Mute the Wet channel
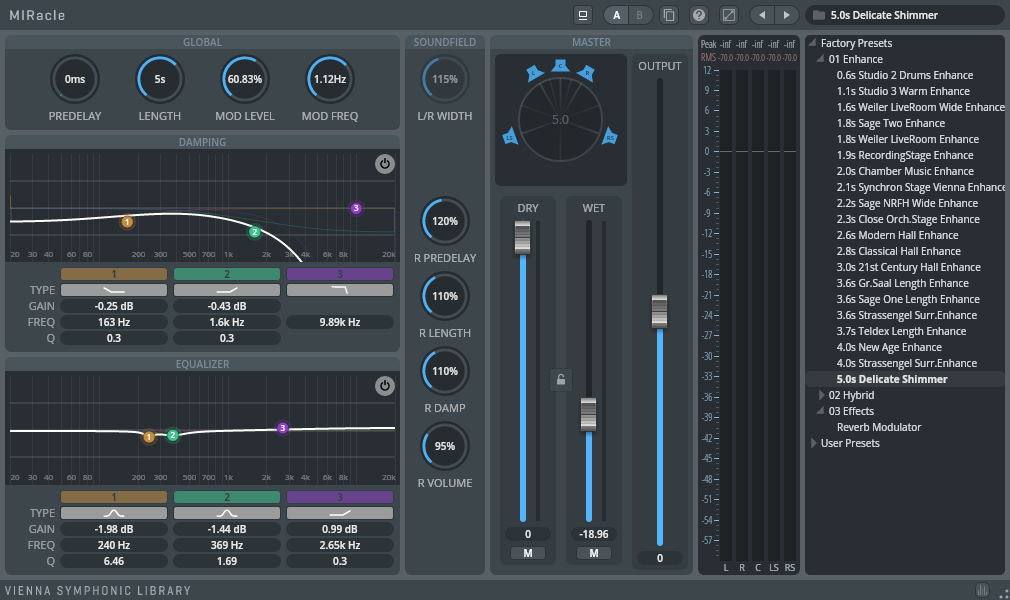Screen dimensions: 1010x600 click(593, 553)
